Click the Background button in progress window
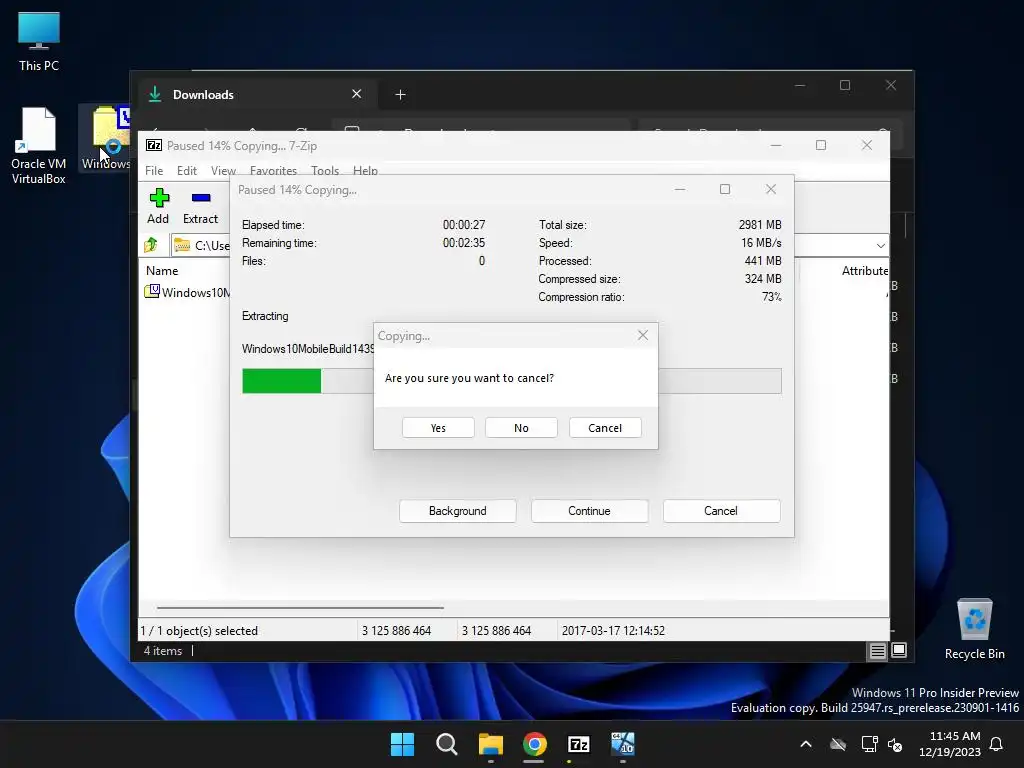Screen dimensions: 1024x768 [x=457, y=511]
